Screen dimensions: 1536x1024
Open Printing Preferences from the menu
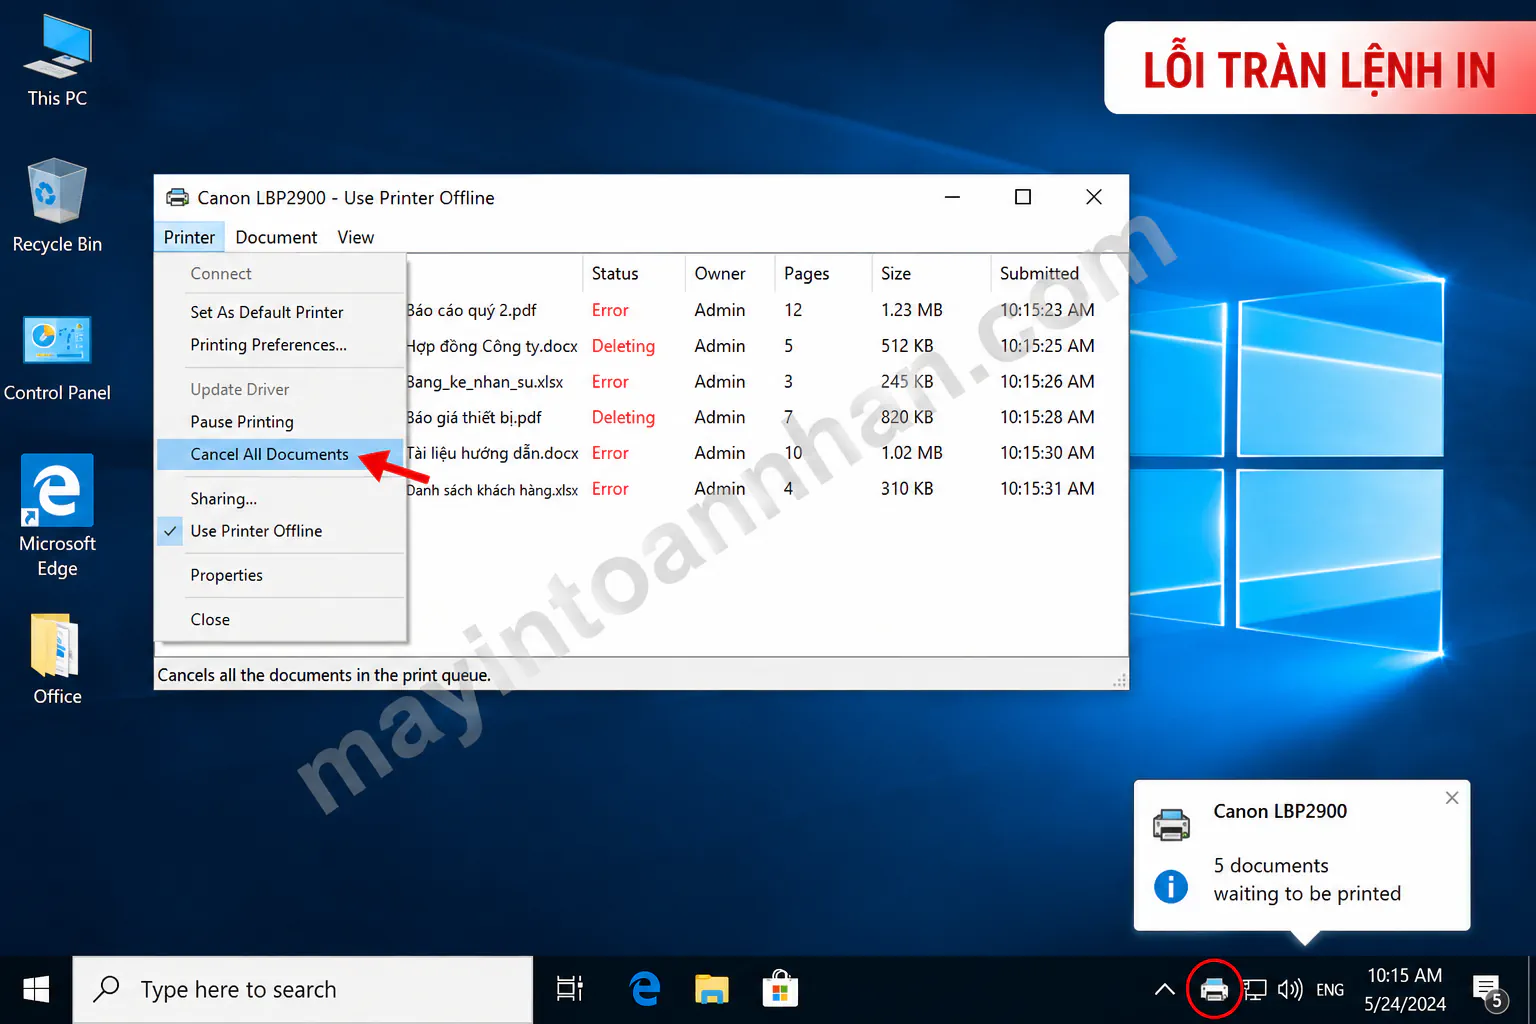269,345
